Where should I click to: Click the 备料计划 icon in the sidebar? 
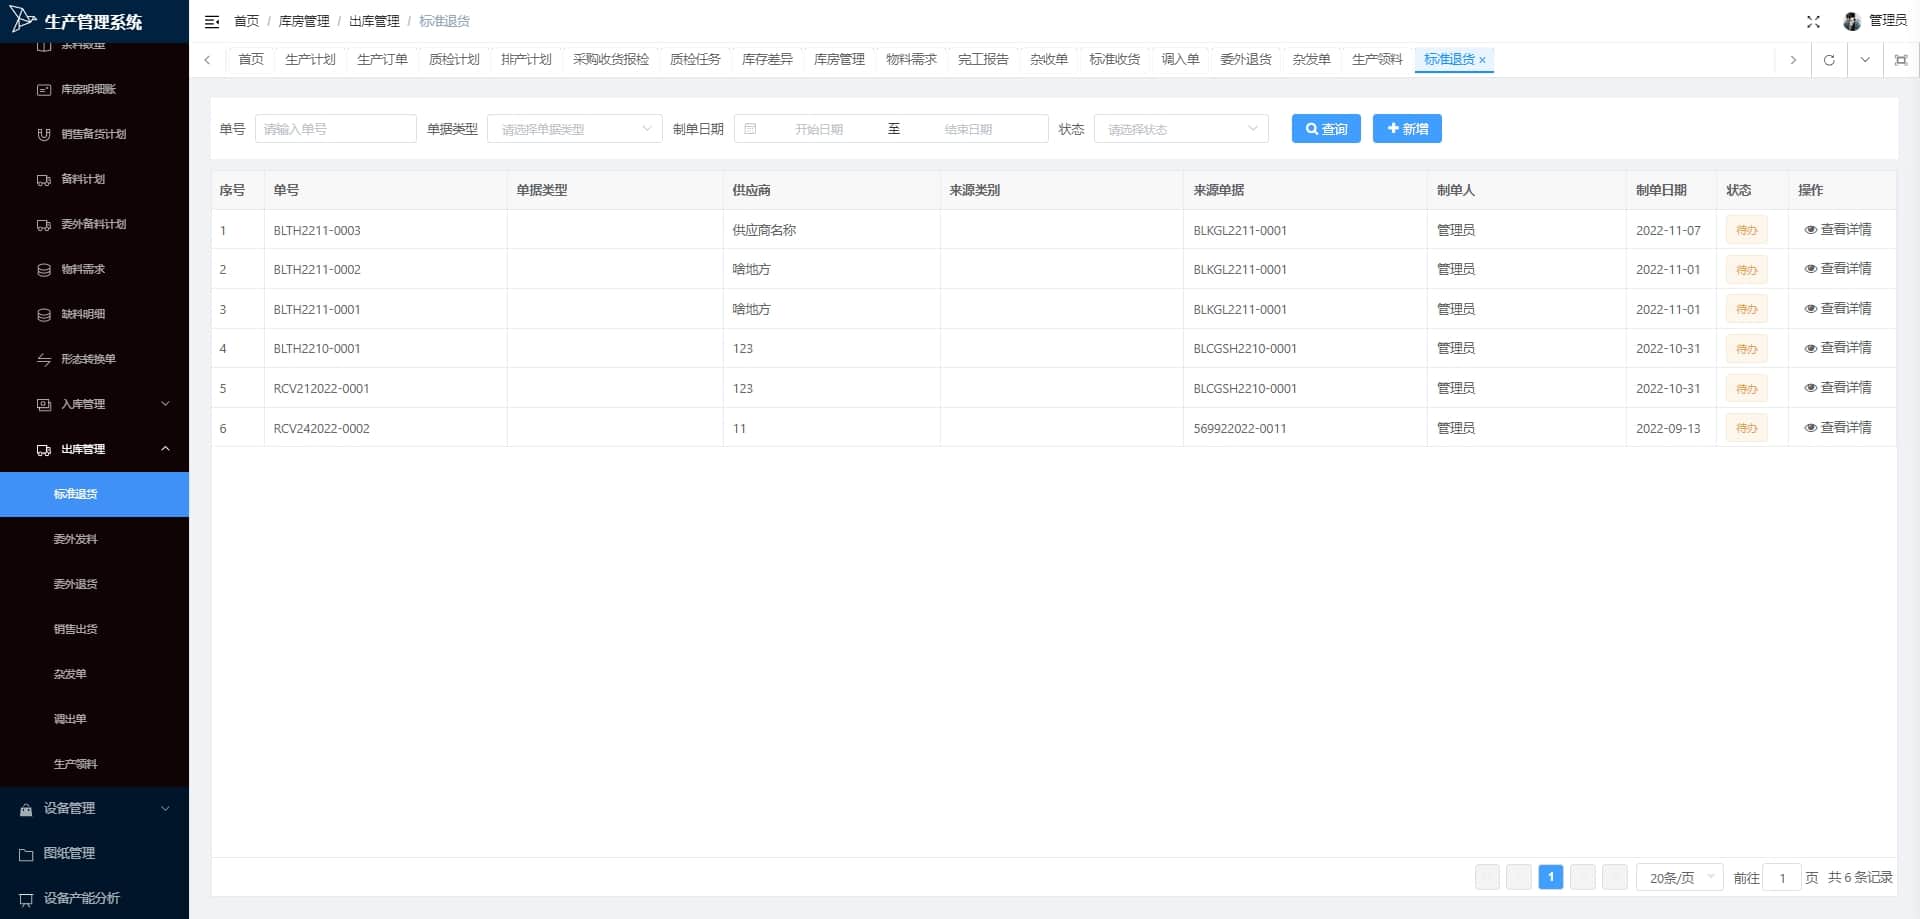[43, 180]
